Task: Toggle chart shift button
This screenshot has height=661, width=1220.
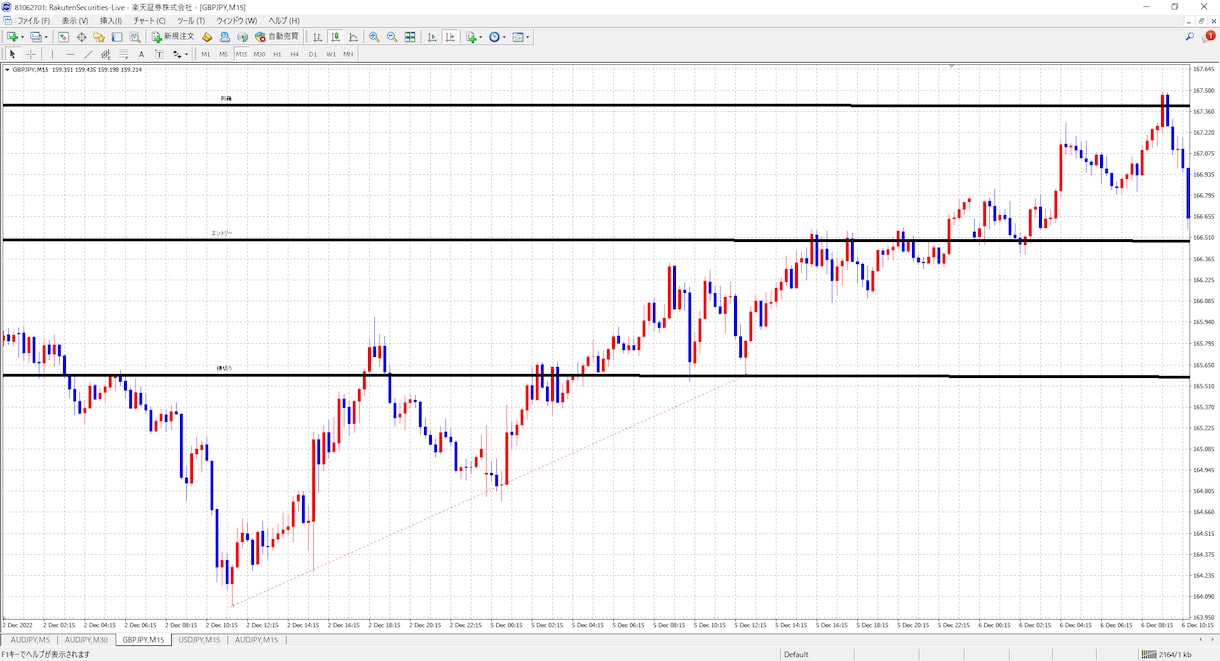Action: coord(450,37)
